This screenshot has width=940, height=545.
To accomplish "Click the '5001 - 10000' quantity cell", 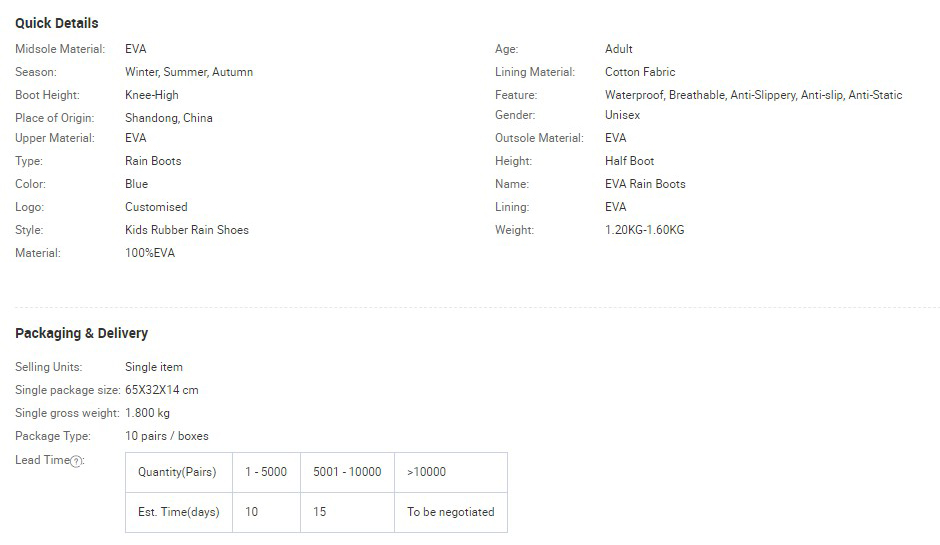I will 347,472.
